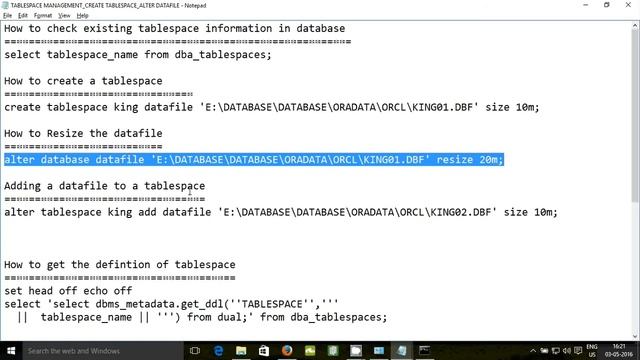The width and height of the screenshot is (640, 360).
Task: Open the View menu
Action: [64, 16]
